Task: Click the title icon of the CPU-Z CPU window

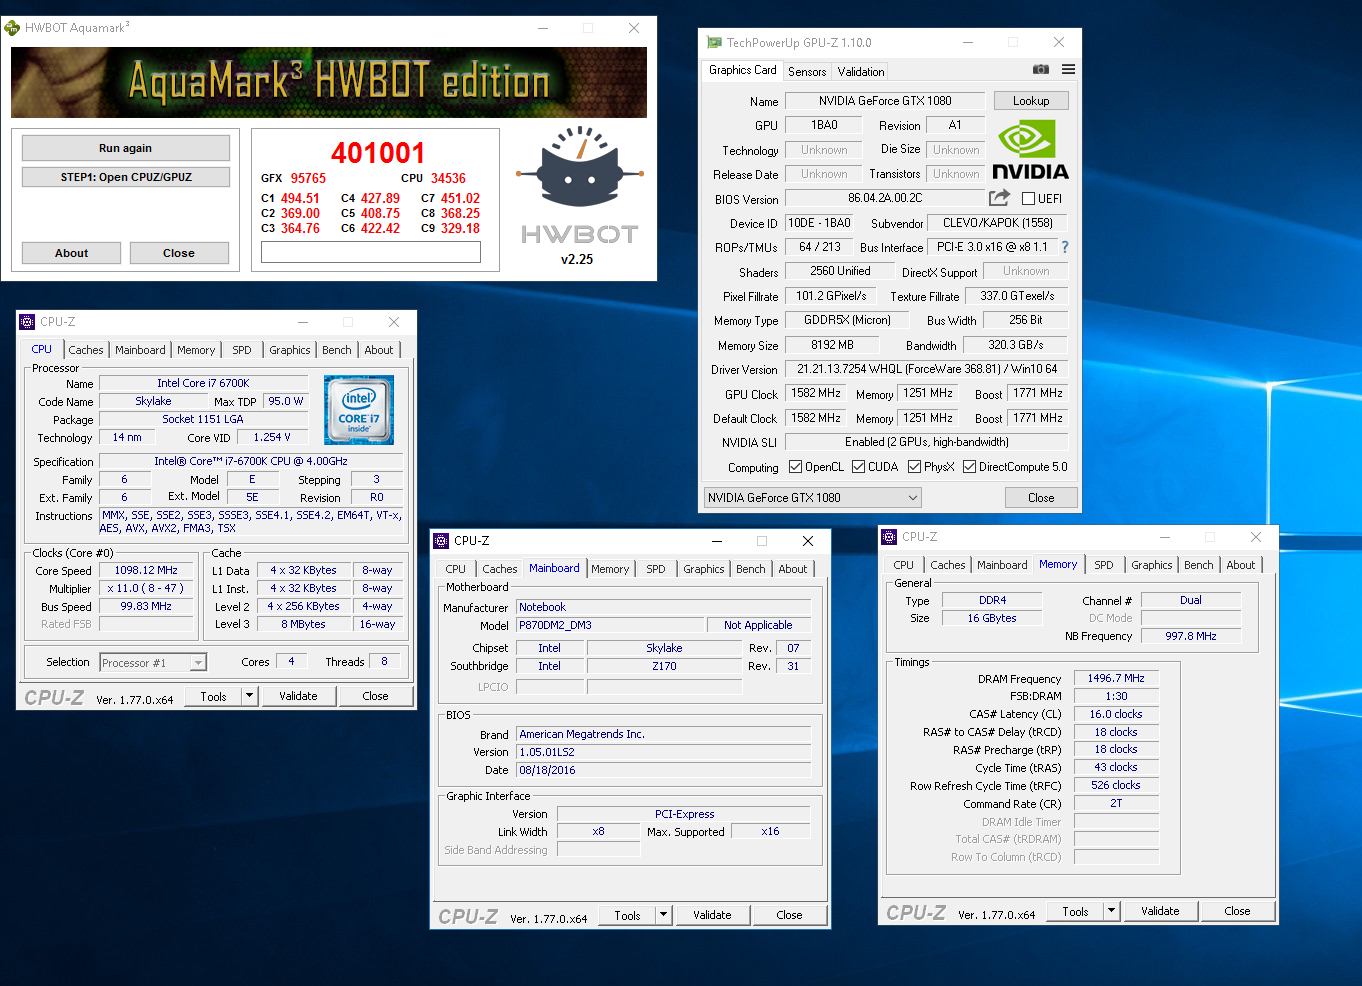Action: click(x=27, y=322)
